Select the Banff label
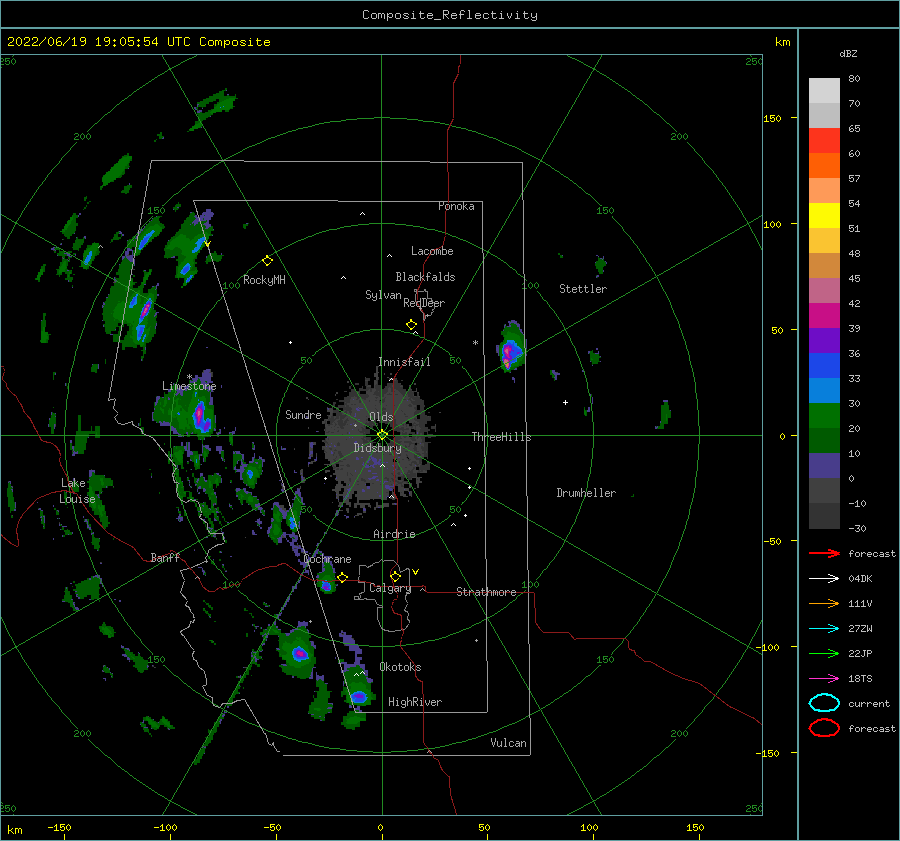 (165, 557)
